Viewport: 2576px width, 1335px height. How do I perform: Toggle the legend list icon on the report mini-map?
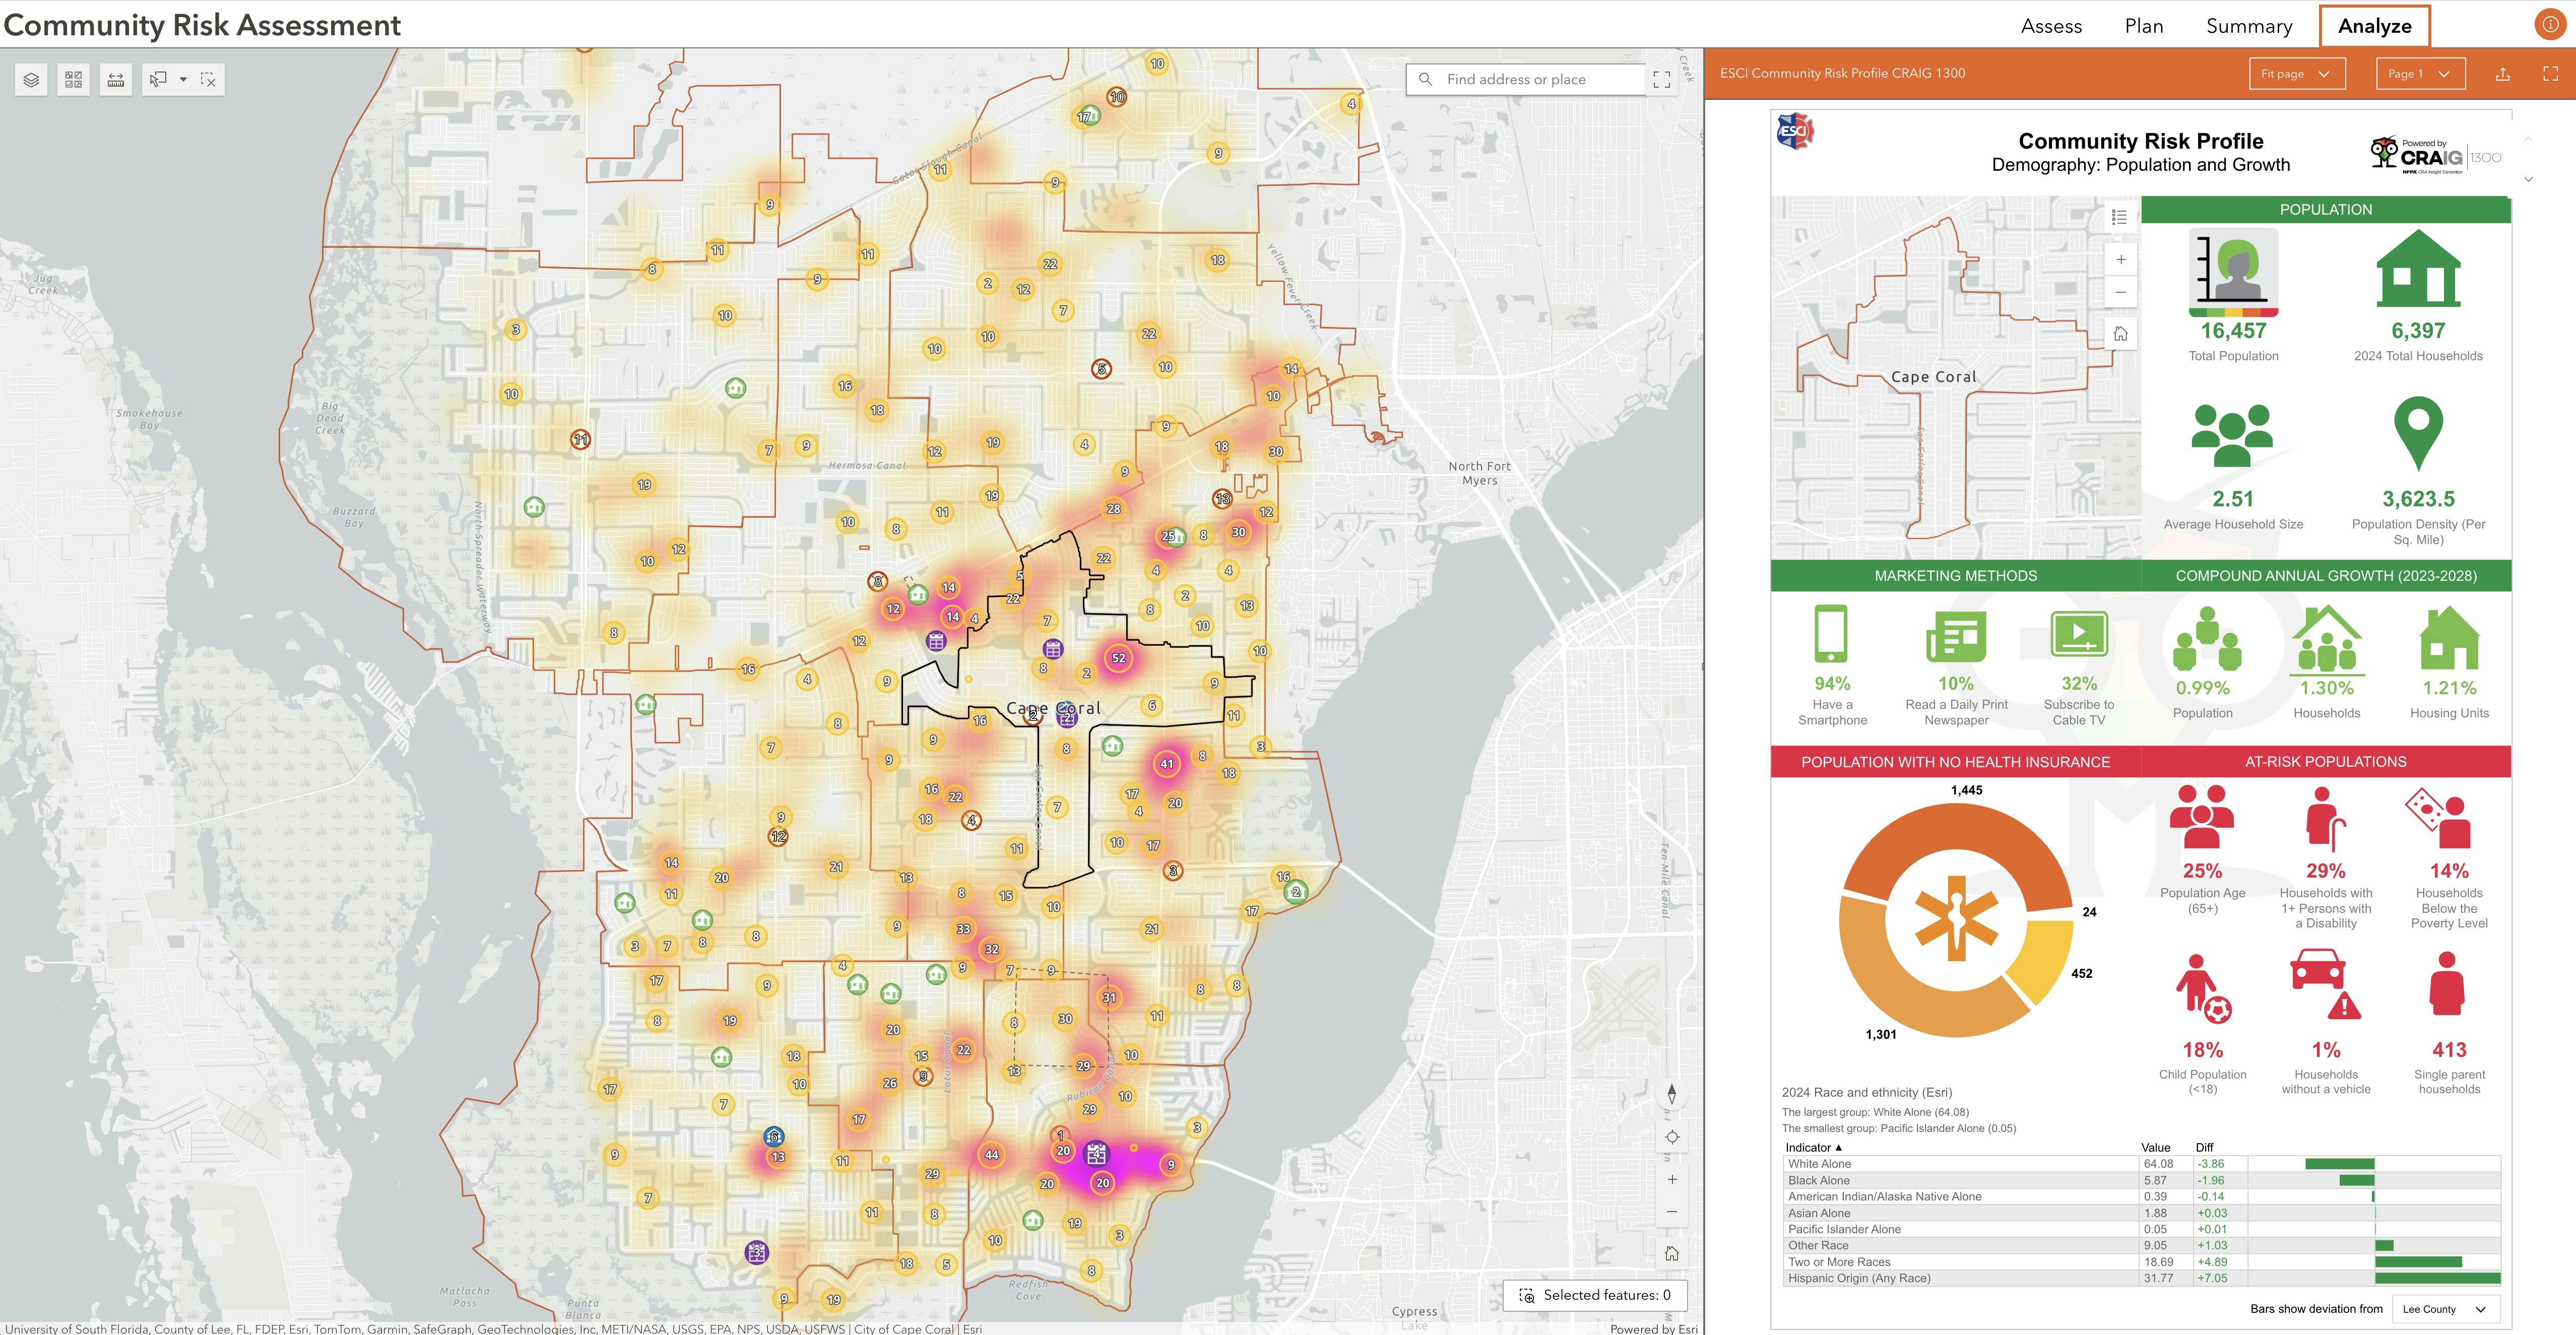[x=2119, y=217]
